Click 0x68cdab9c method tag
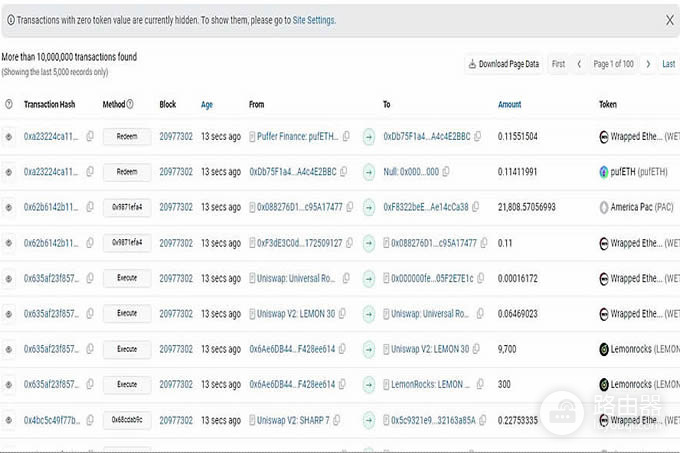Image resolution: width=680 pixels, height=453 pixels. pyautogui.click(x=127, y=420)
